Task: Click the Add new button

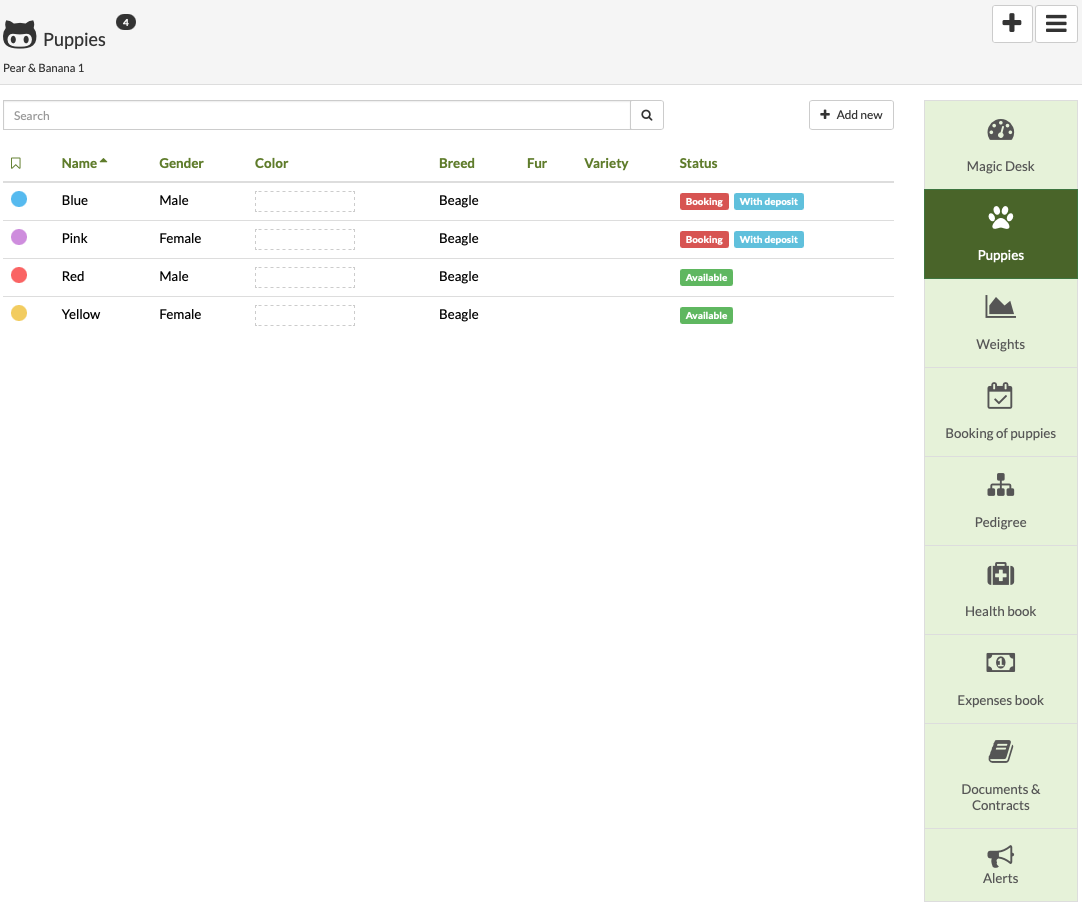Action: coord(851,115)
